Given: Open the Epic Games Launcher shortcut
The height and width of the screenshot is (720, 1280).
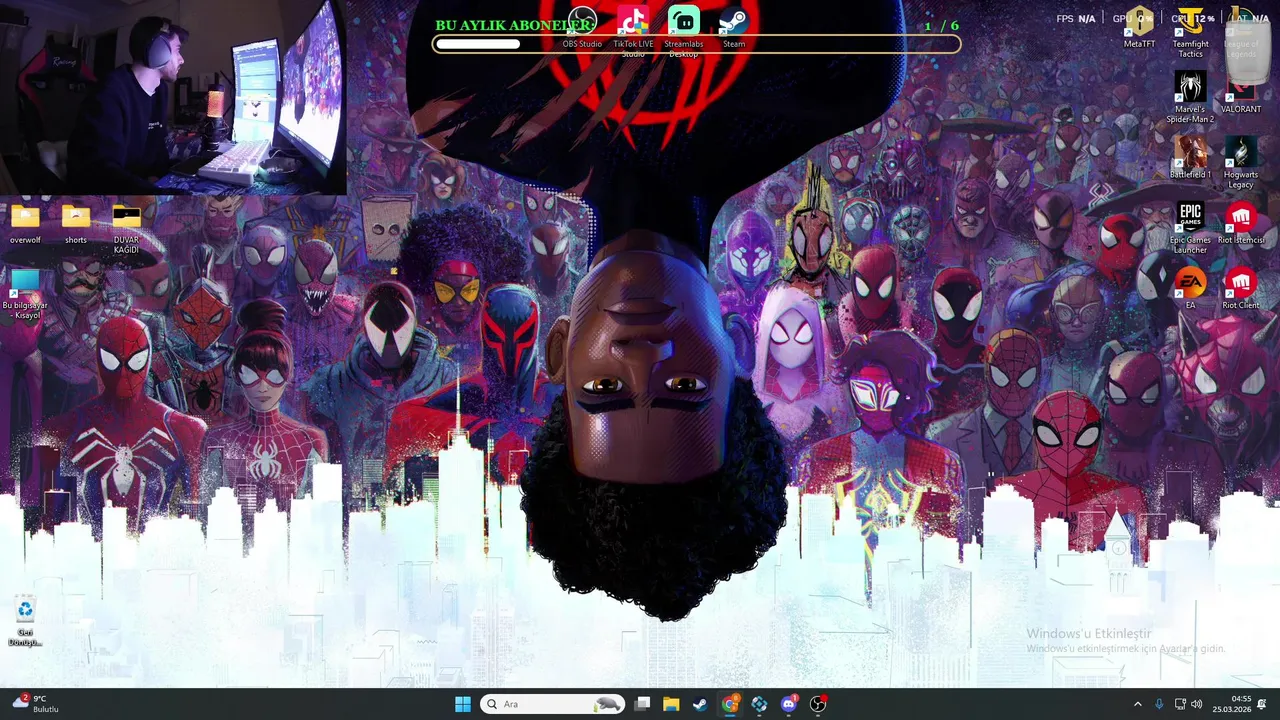Looking at the screenshot, I should 1190,227.
